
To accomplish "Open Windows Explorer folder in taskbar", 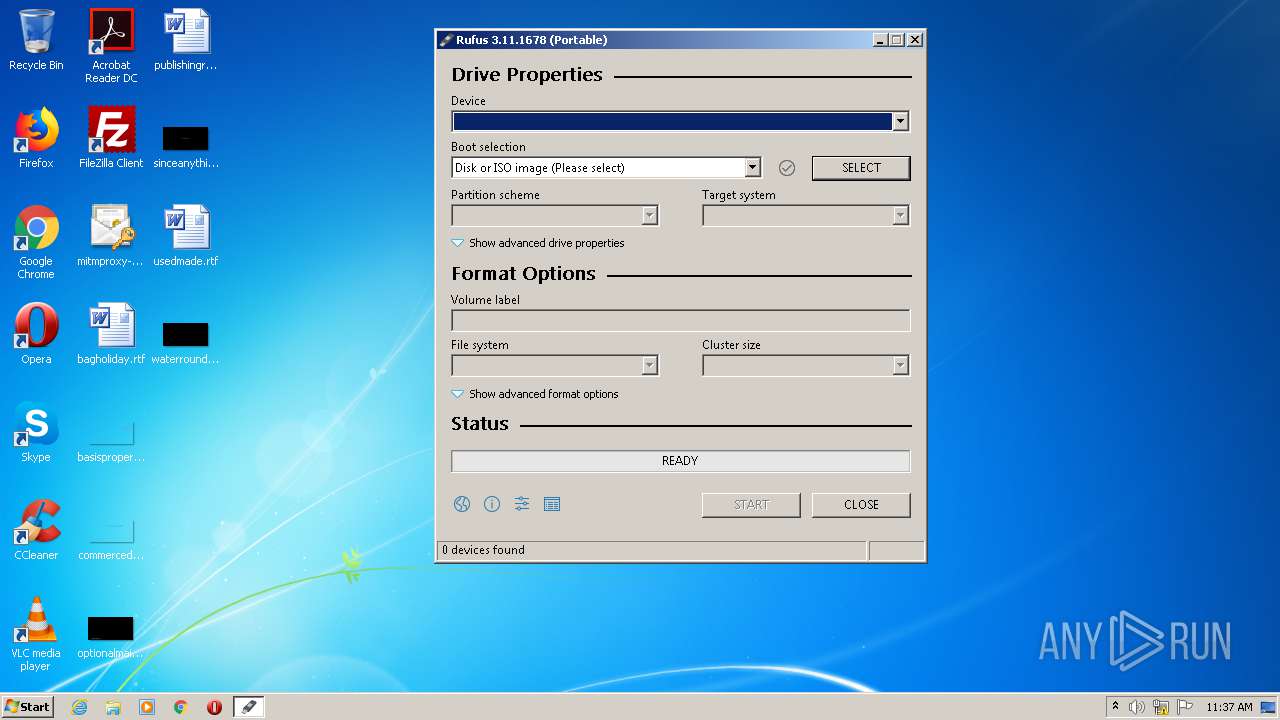I will 113,707.
